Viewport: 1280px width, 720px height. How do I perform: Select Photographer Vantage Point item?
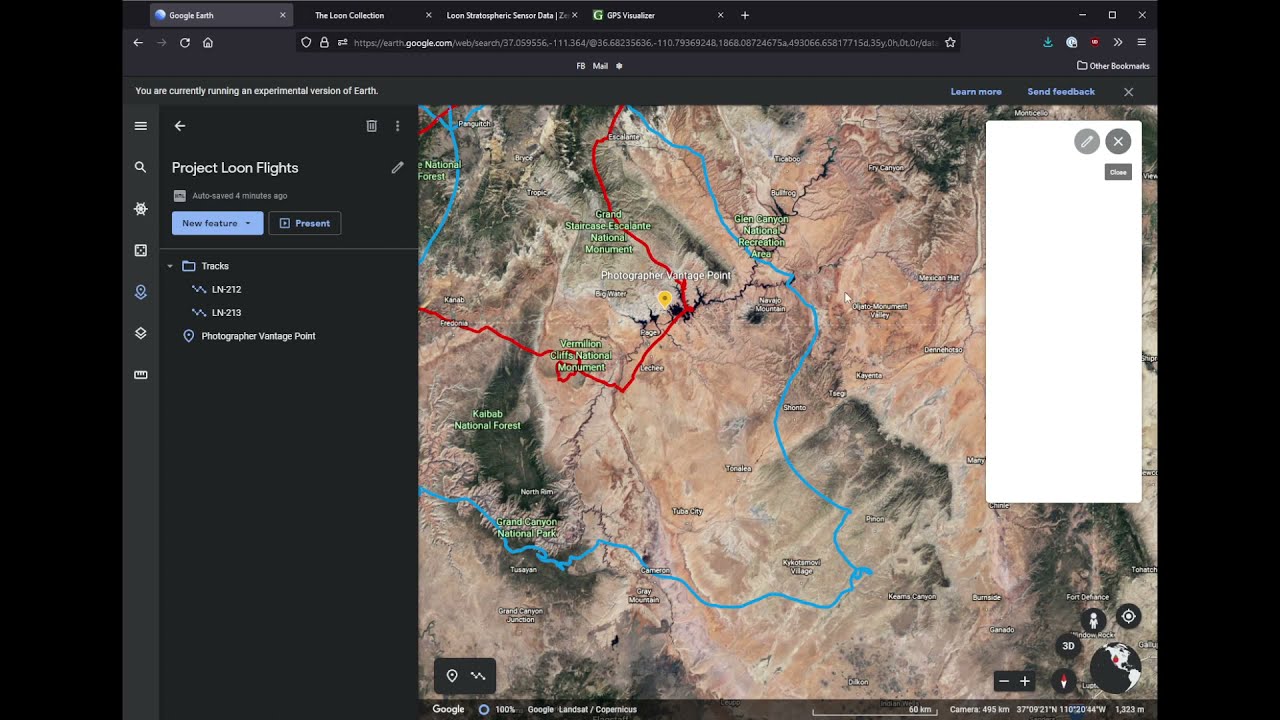(288, 336)
